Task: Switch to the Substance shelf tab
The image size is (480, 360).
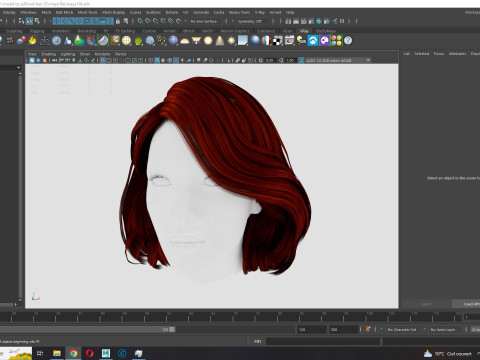Action: [x=266, y=31]
